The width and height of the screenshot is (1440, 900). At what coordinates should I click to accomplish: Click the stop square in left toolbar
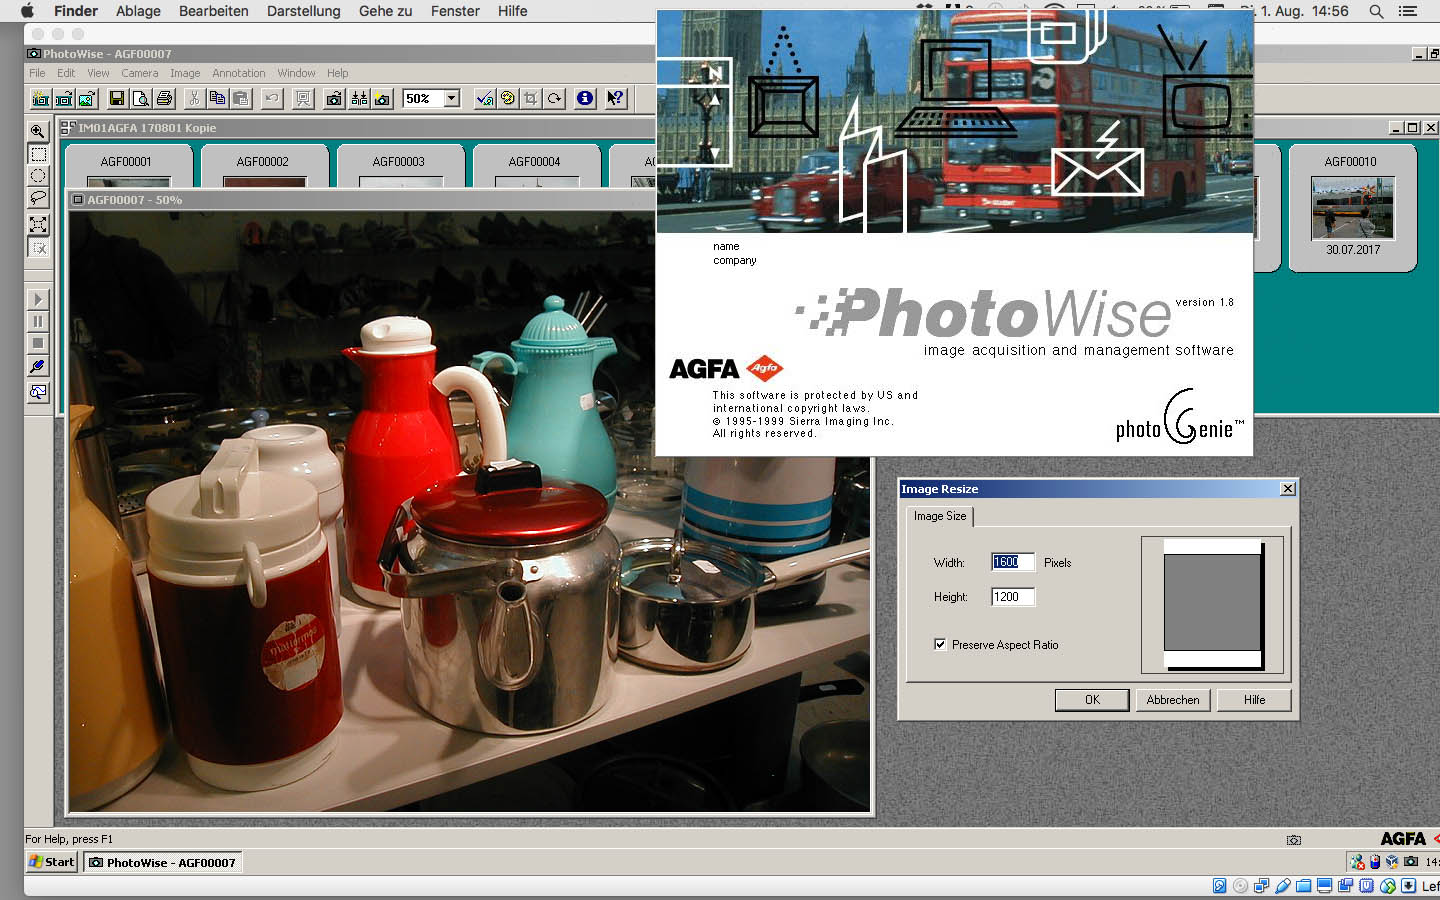click(x=38, y=343)
